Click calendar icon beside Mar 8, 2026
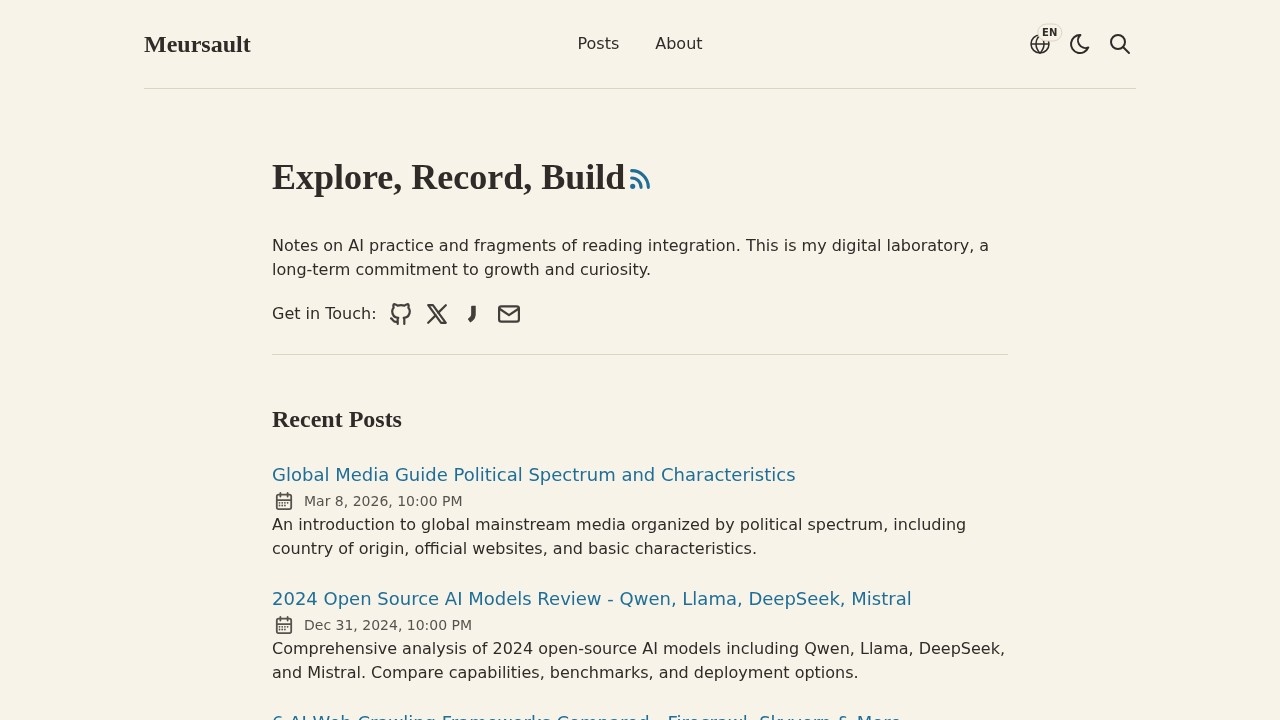This screenshot has width=1280, height=720. click(x=284, y=501)
